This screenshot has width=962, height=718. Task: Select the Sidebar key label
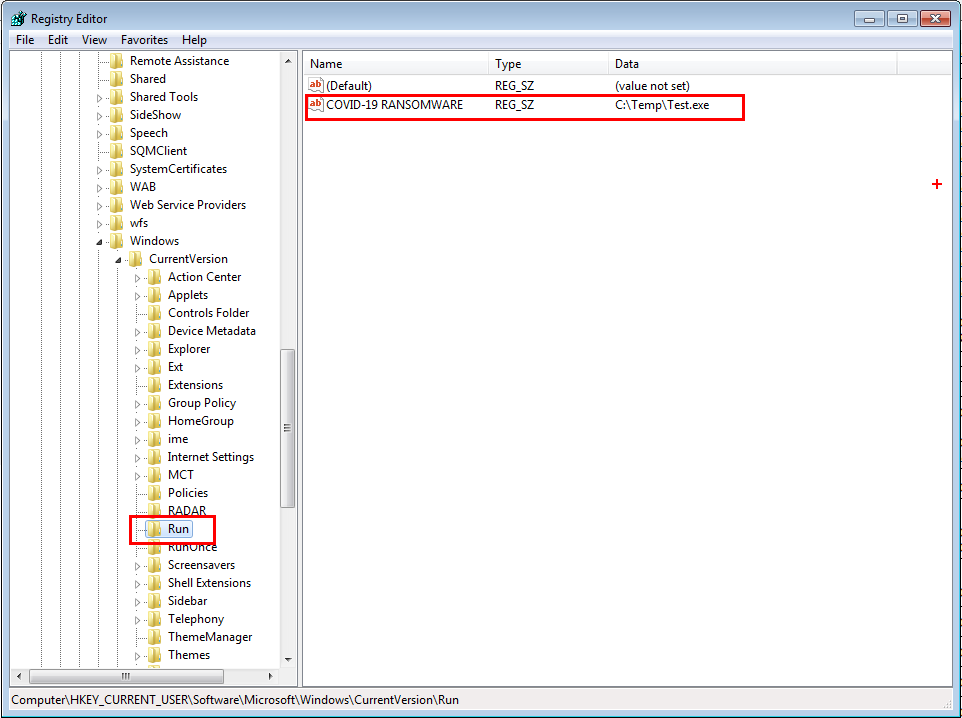point(187,601)
